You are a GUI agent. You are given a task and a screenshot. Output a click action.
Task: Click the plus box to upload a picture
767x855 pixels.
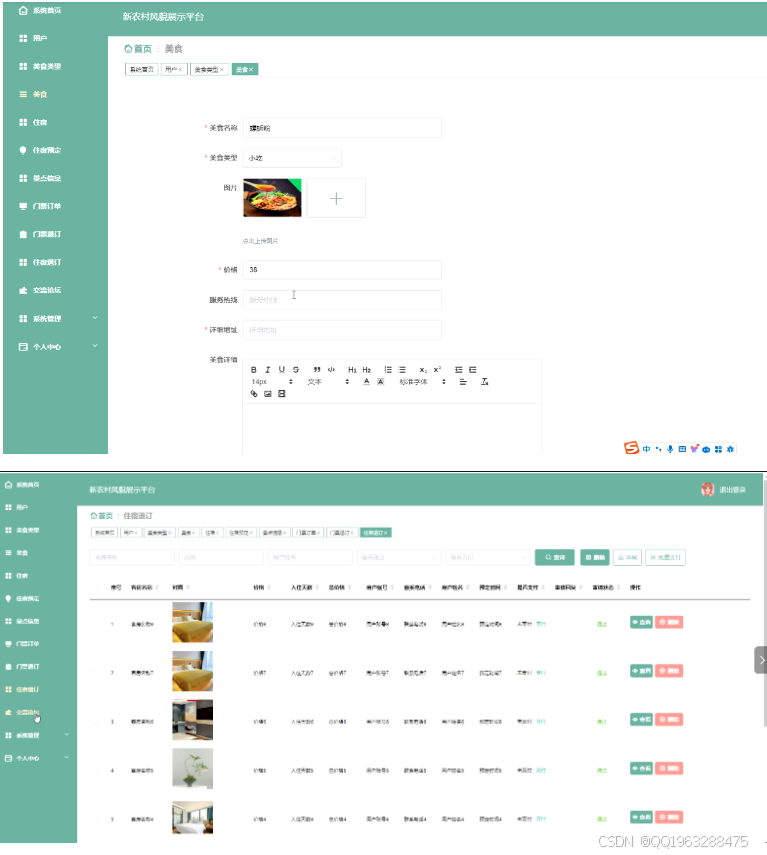(x=336, y=198)
